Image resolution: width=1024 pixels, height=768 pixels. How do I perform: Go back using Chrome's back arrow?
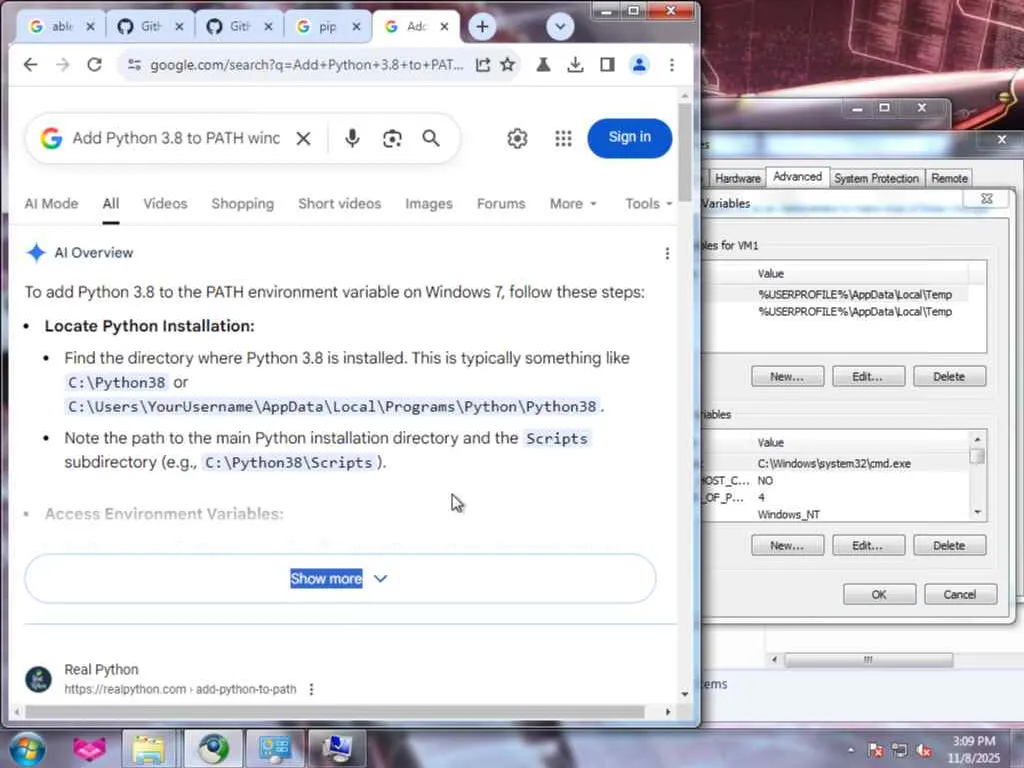tap(31, 65)
